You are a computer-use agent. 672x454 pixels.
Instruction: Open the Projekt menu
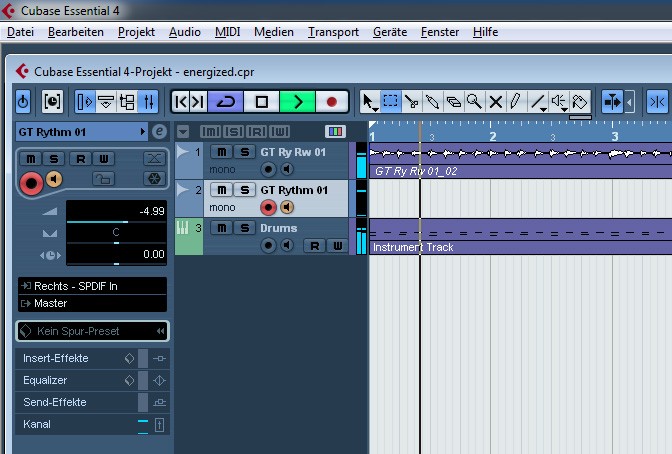pos(136,32)
